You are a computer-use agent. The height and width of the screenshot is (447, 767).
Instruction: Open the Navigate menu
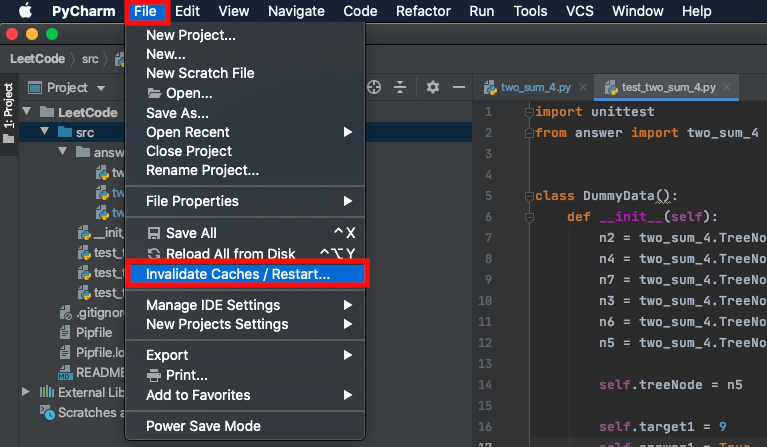(x=296, y=11)
